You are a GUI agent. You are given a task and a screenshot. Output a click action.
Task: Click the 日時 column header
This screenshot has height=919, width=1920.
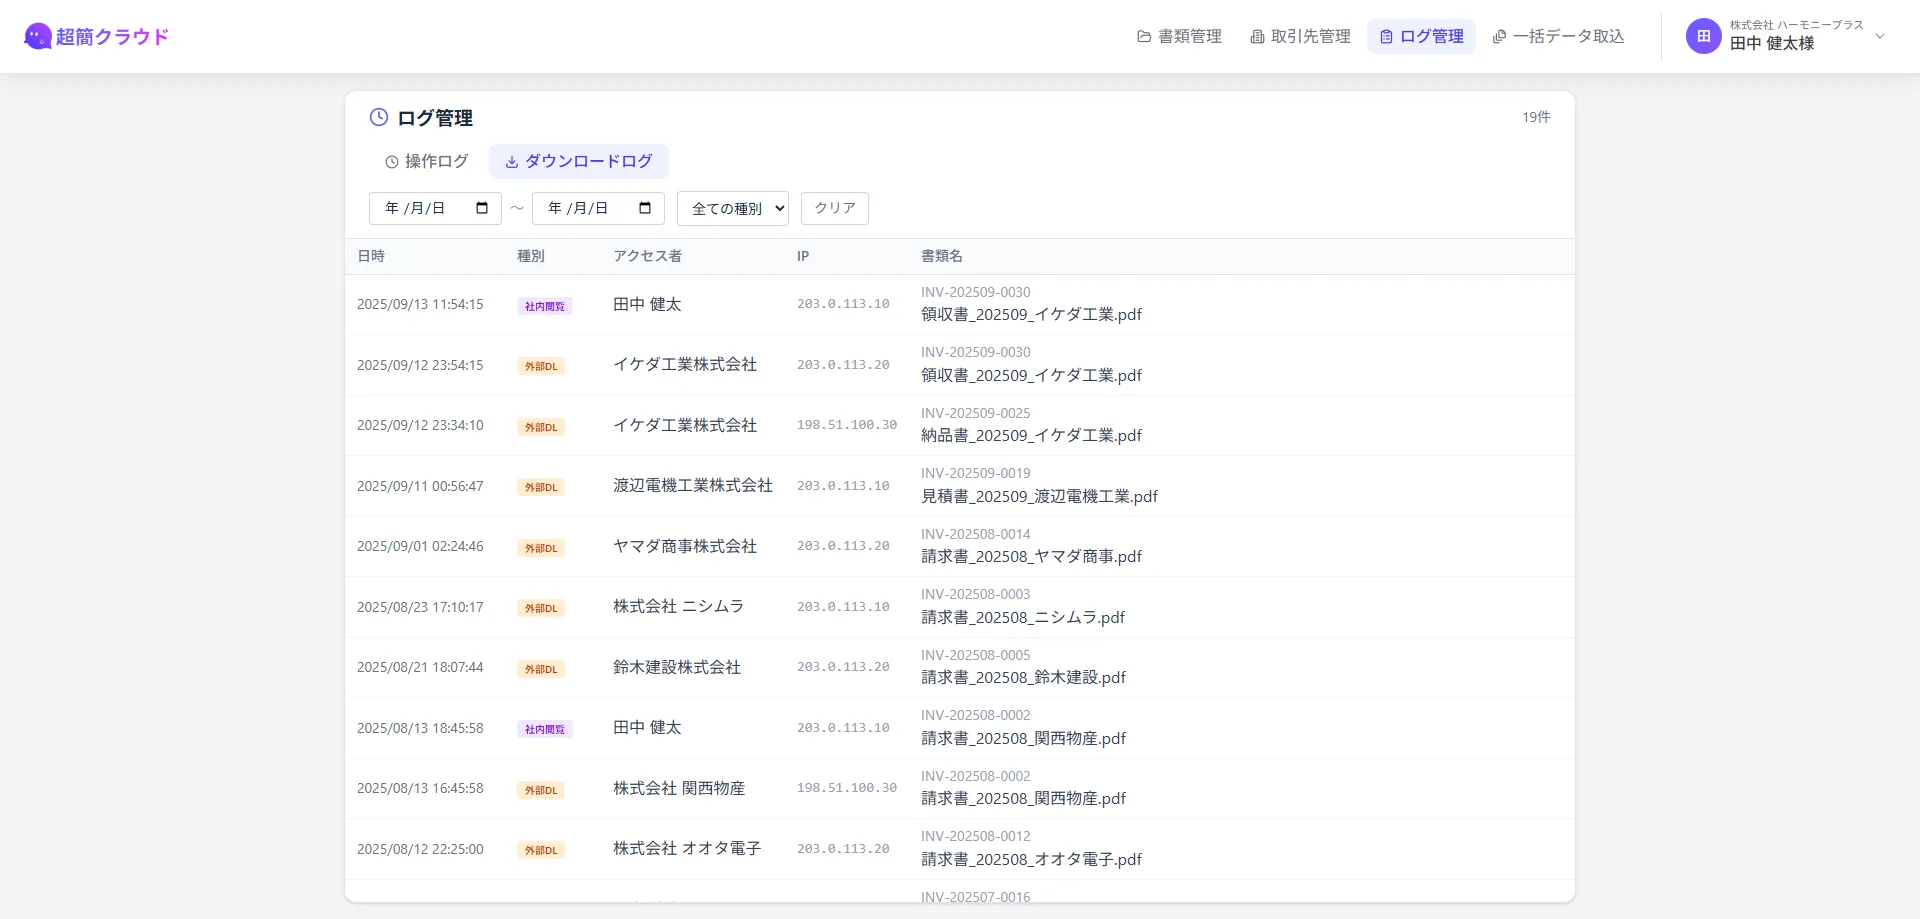tap(371, 256)
